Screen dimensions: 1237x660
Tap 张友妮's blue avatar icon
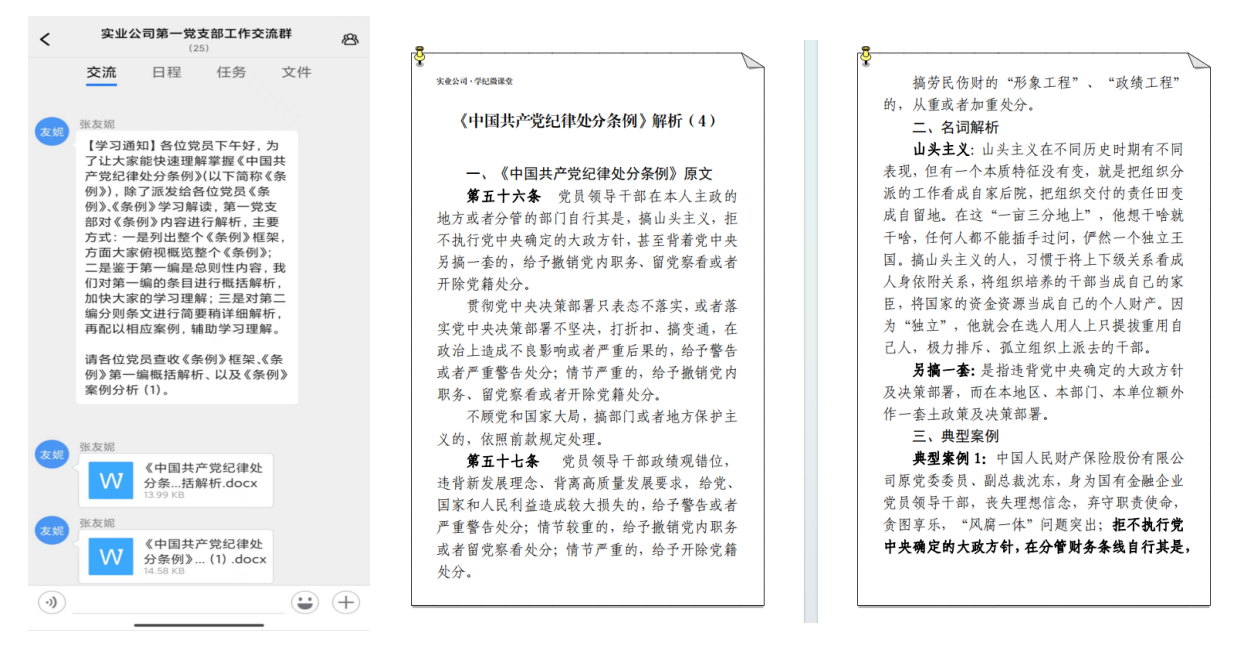tap(51, 132)
